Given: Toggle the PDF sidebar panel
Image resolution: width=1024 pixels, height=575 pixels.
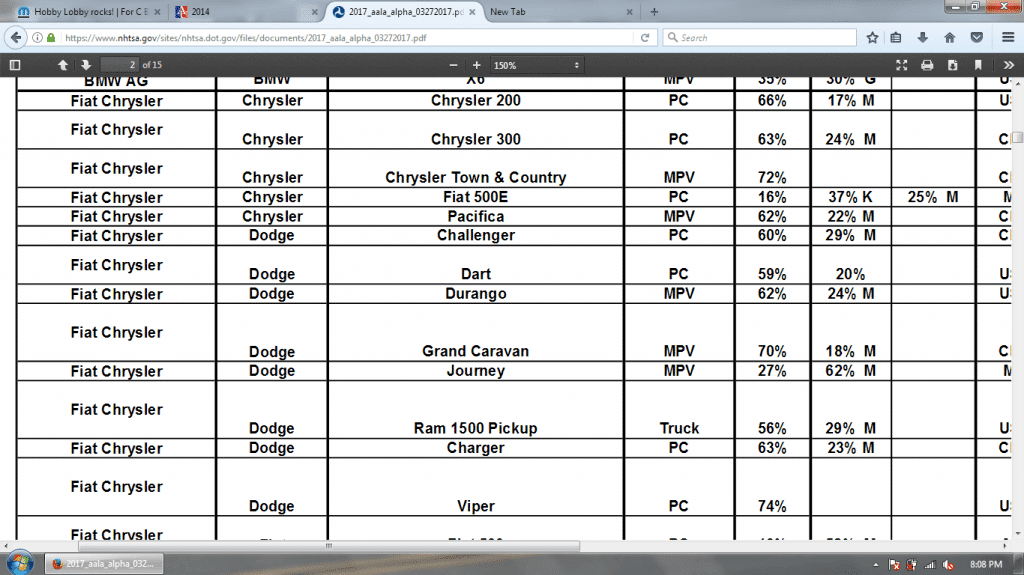Looking at the screenshot, I should point(14,65).
